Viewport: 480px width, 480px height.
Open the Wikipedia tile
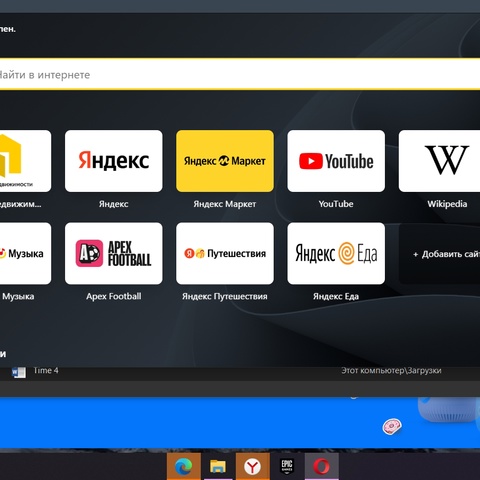click(439, 161)
